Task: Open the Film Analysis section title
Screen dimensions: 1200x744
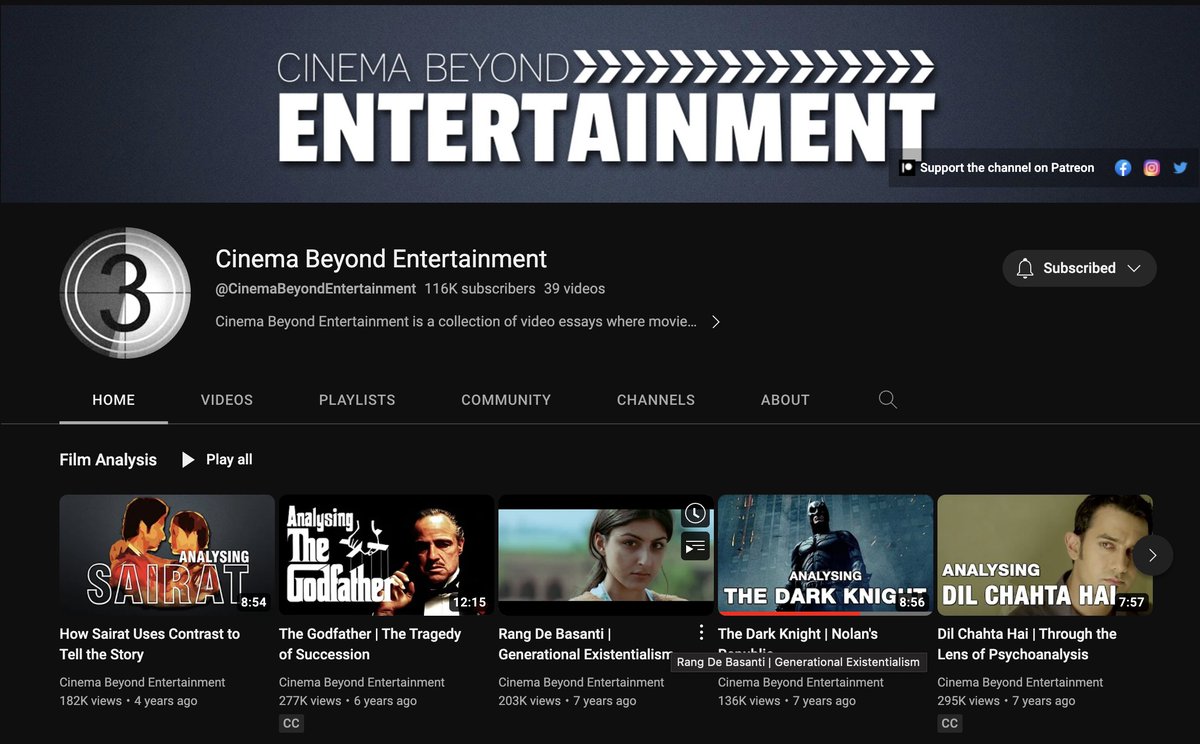Action: [108, 460]
